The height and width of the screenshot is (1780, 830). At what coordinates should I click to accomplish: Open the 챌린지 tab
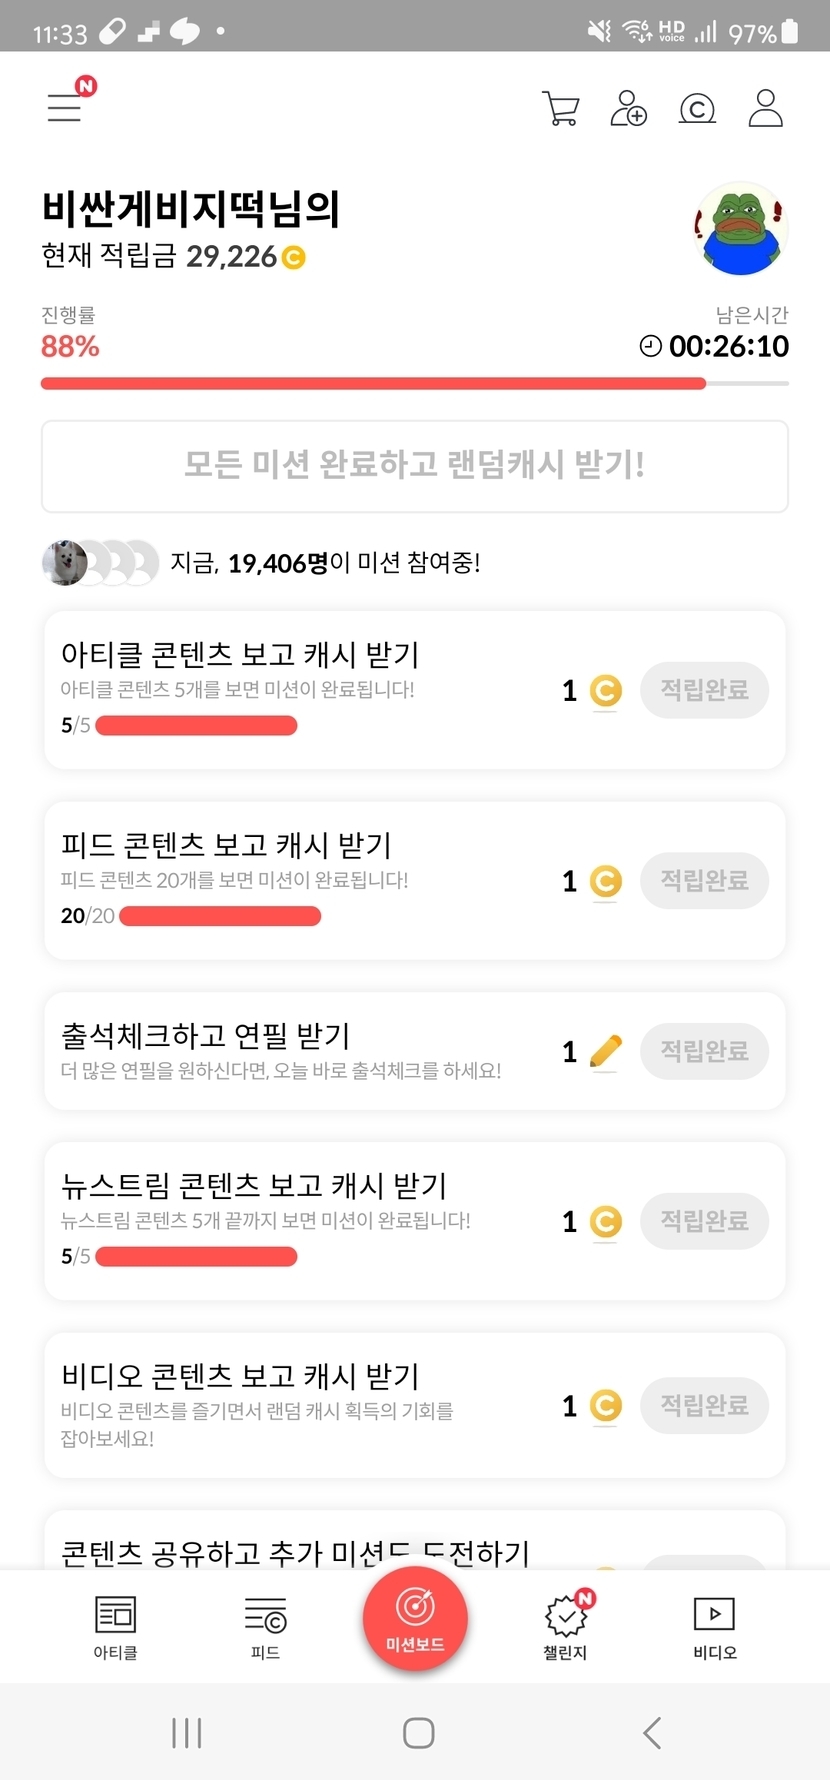click(x=565, y=1627)
